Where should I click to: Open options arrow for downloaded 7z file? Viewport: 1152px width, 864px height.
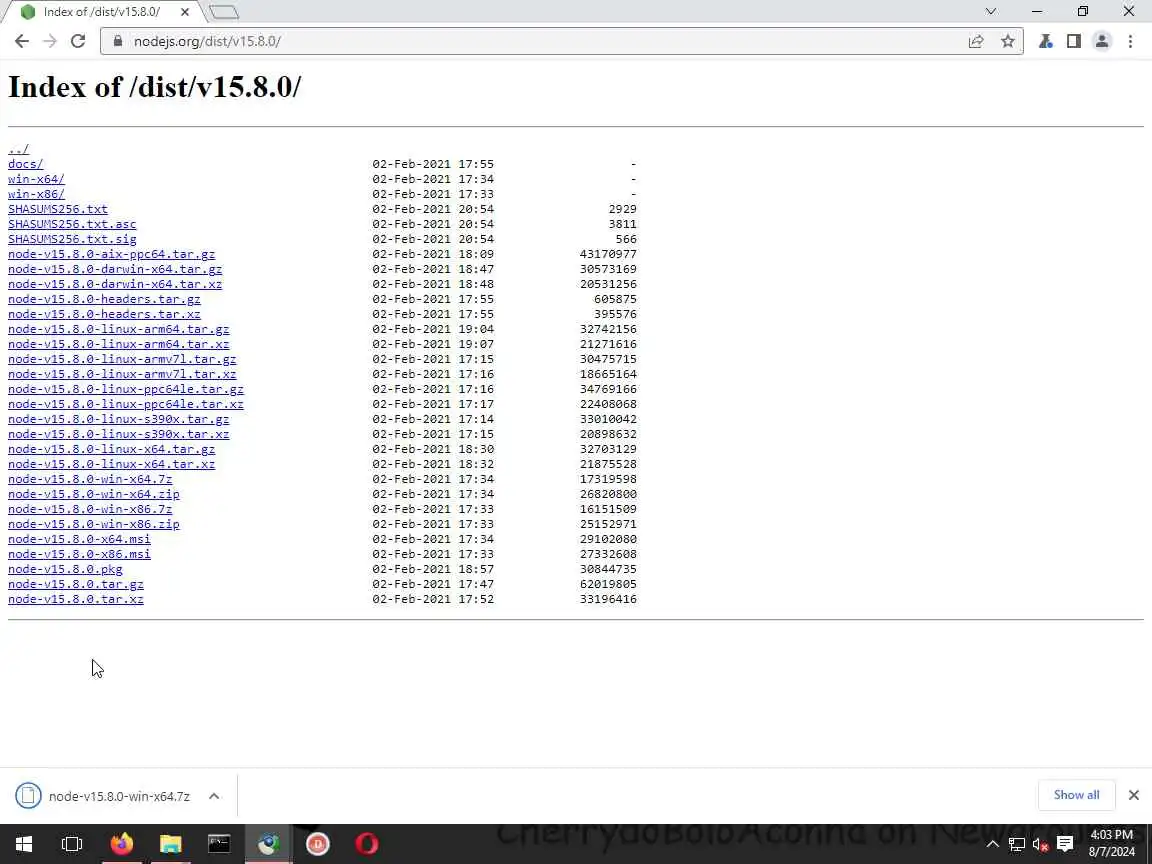coord(214,796)
